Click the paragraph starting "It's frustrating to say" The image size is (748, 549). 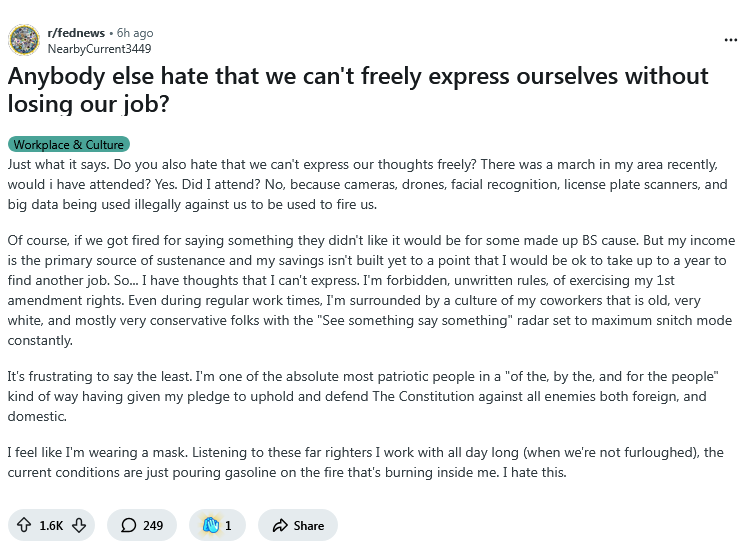370,387
